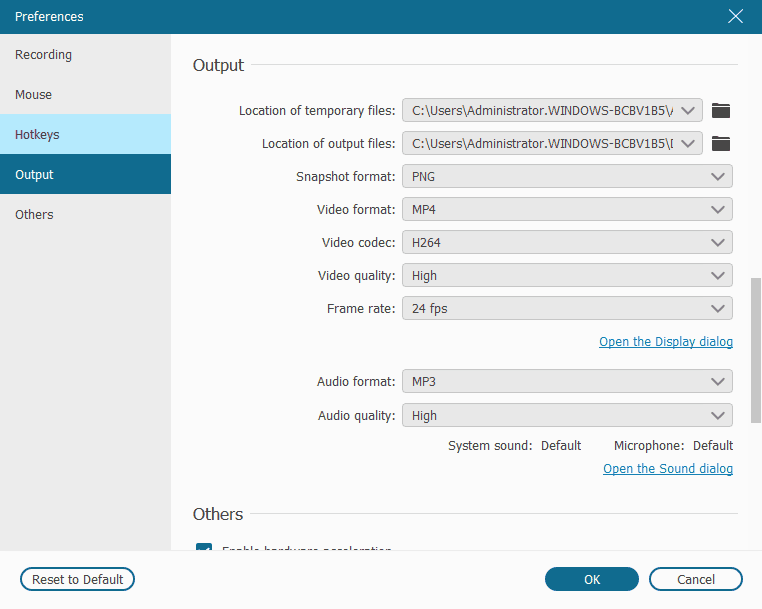Click the System sound Default value

pyautogui.click(x=561, y=446)
